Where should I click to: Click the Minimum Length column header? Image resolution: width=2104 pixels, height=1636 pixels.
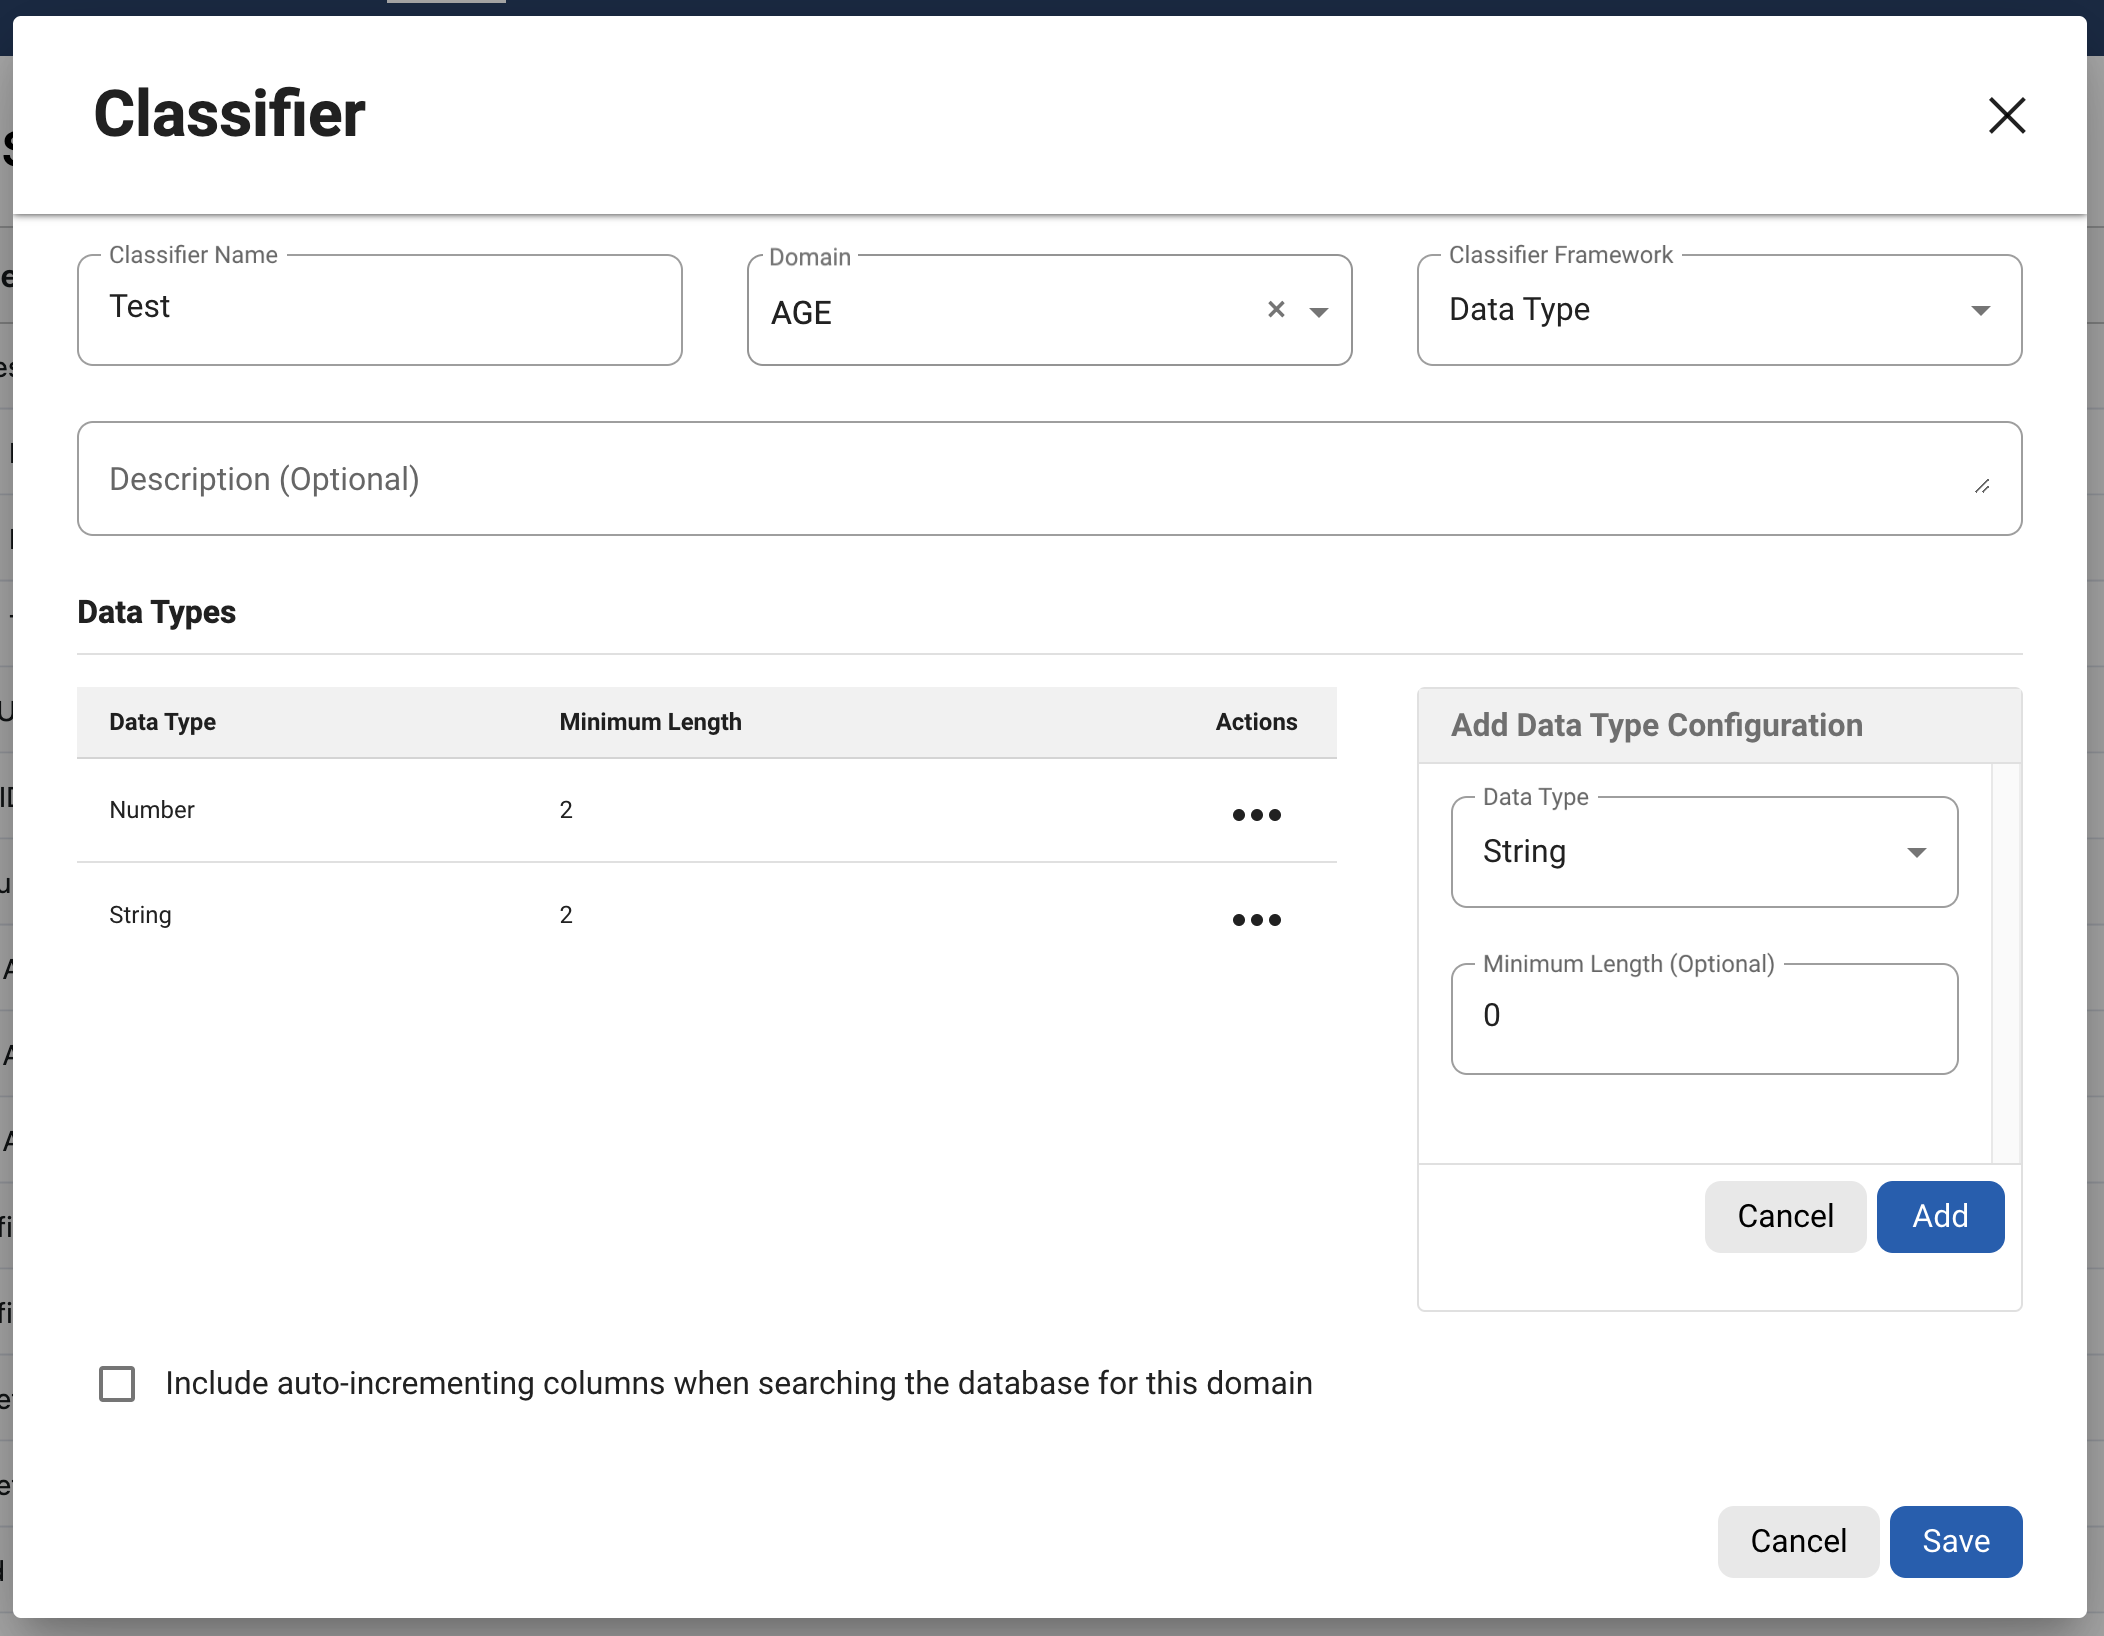[650, 722]
